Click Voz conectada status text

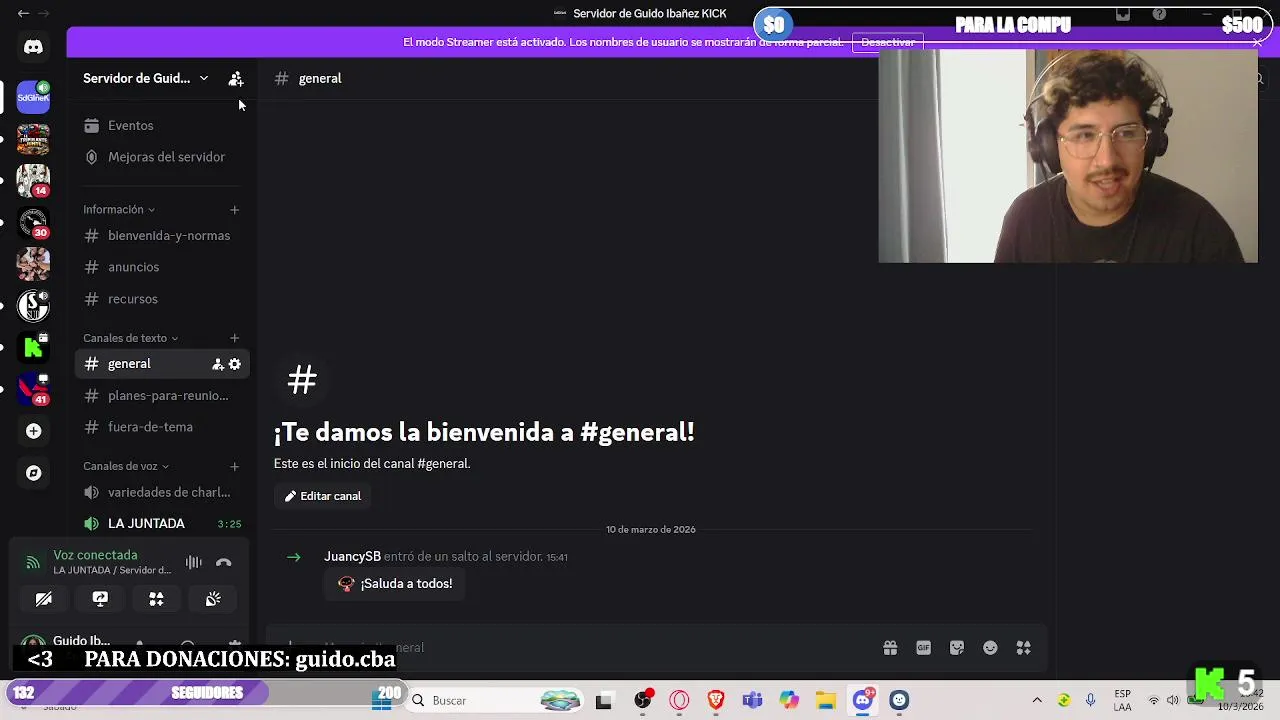(x=95, y=555)
